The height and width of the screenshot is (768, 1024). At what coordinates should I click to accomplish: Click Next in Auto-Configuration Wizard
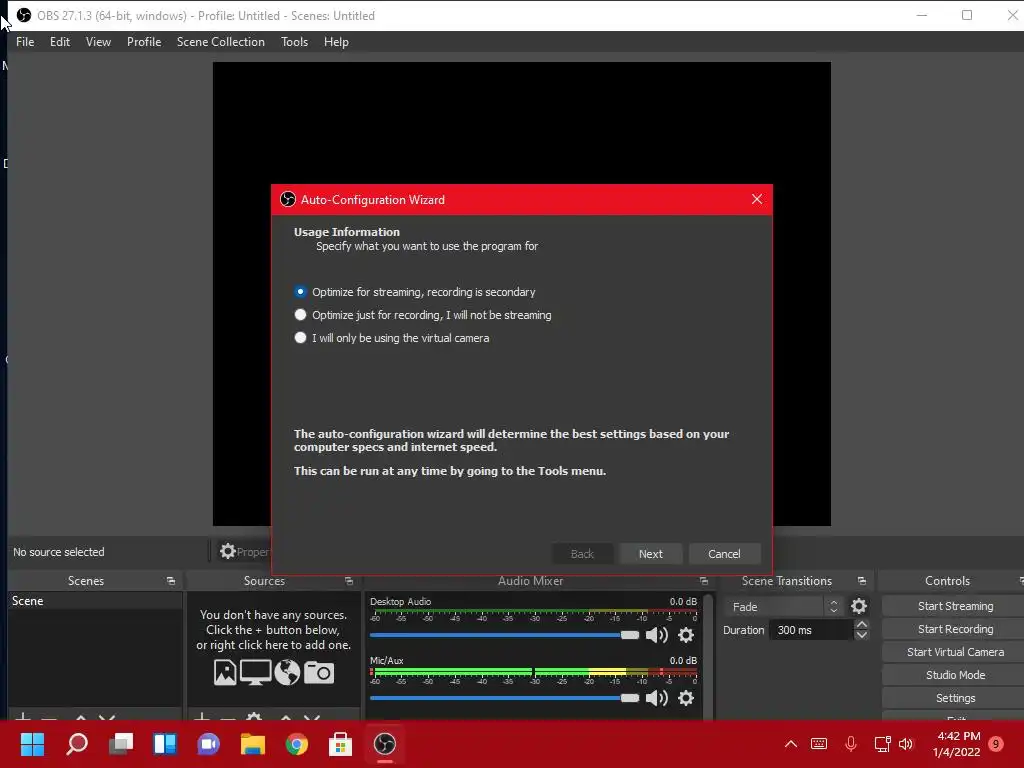650,554
